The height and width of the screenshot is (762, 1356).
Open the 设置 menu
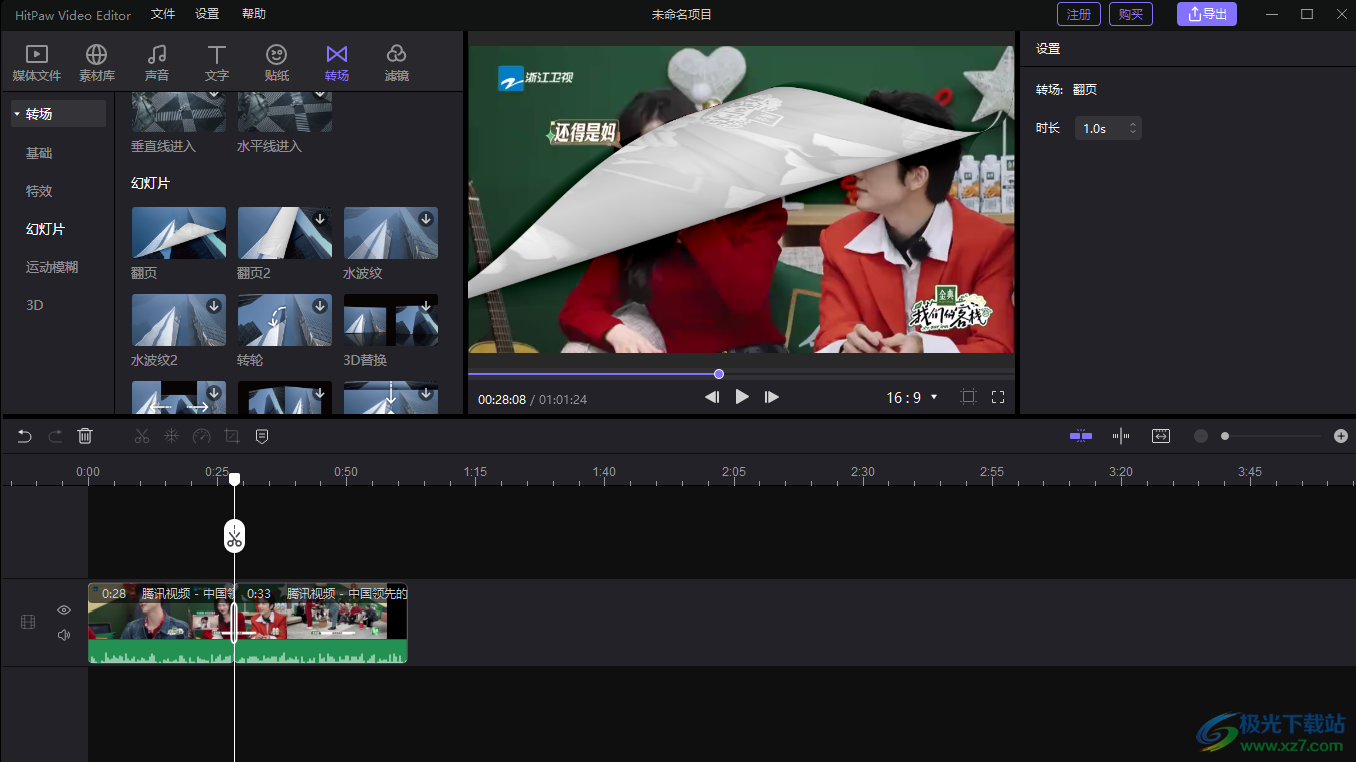[207, 14]
